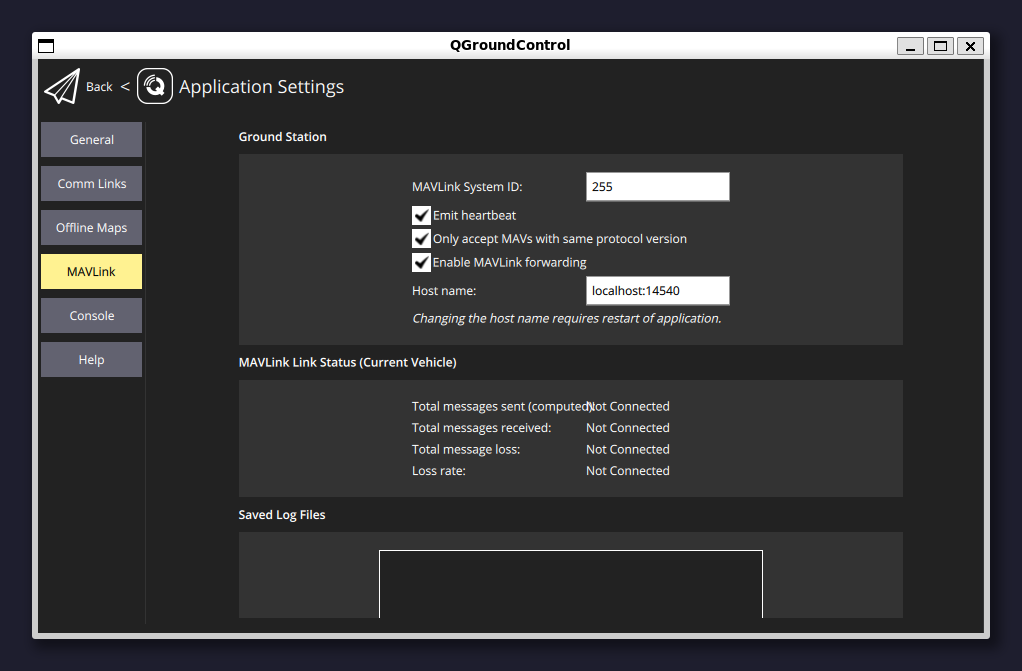The height and width of the screenshot is (671, 1022).
Task: Click the Ground Station heading
Action: [x=282, y=137]
